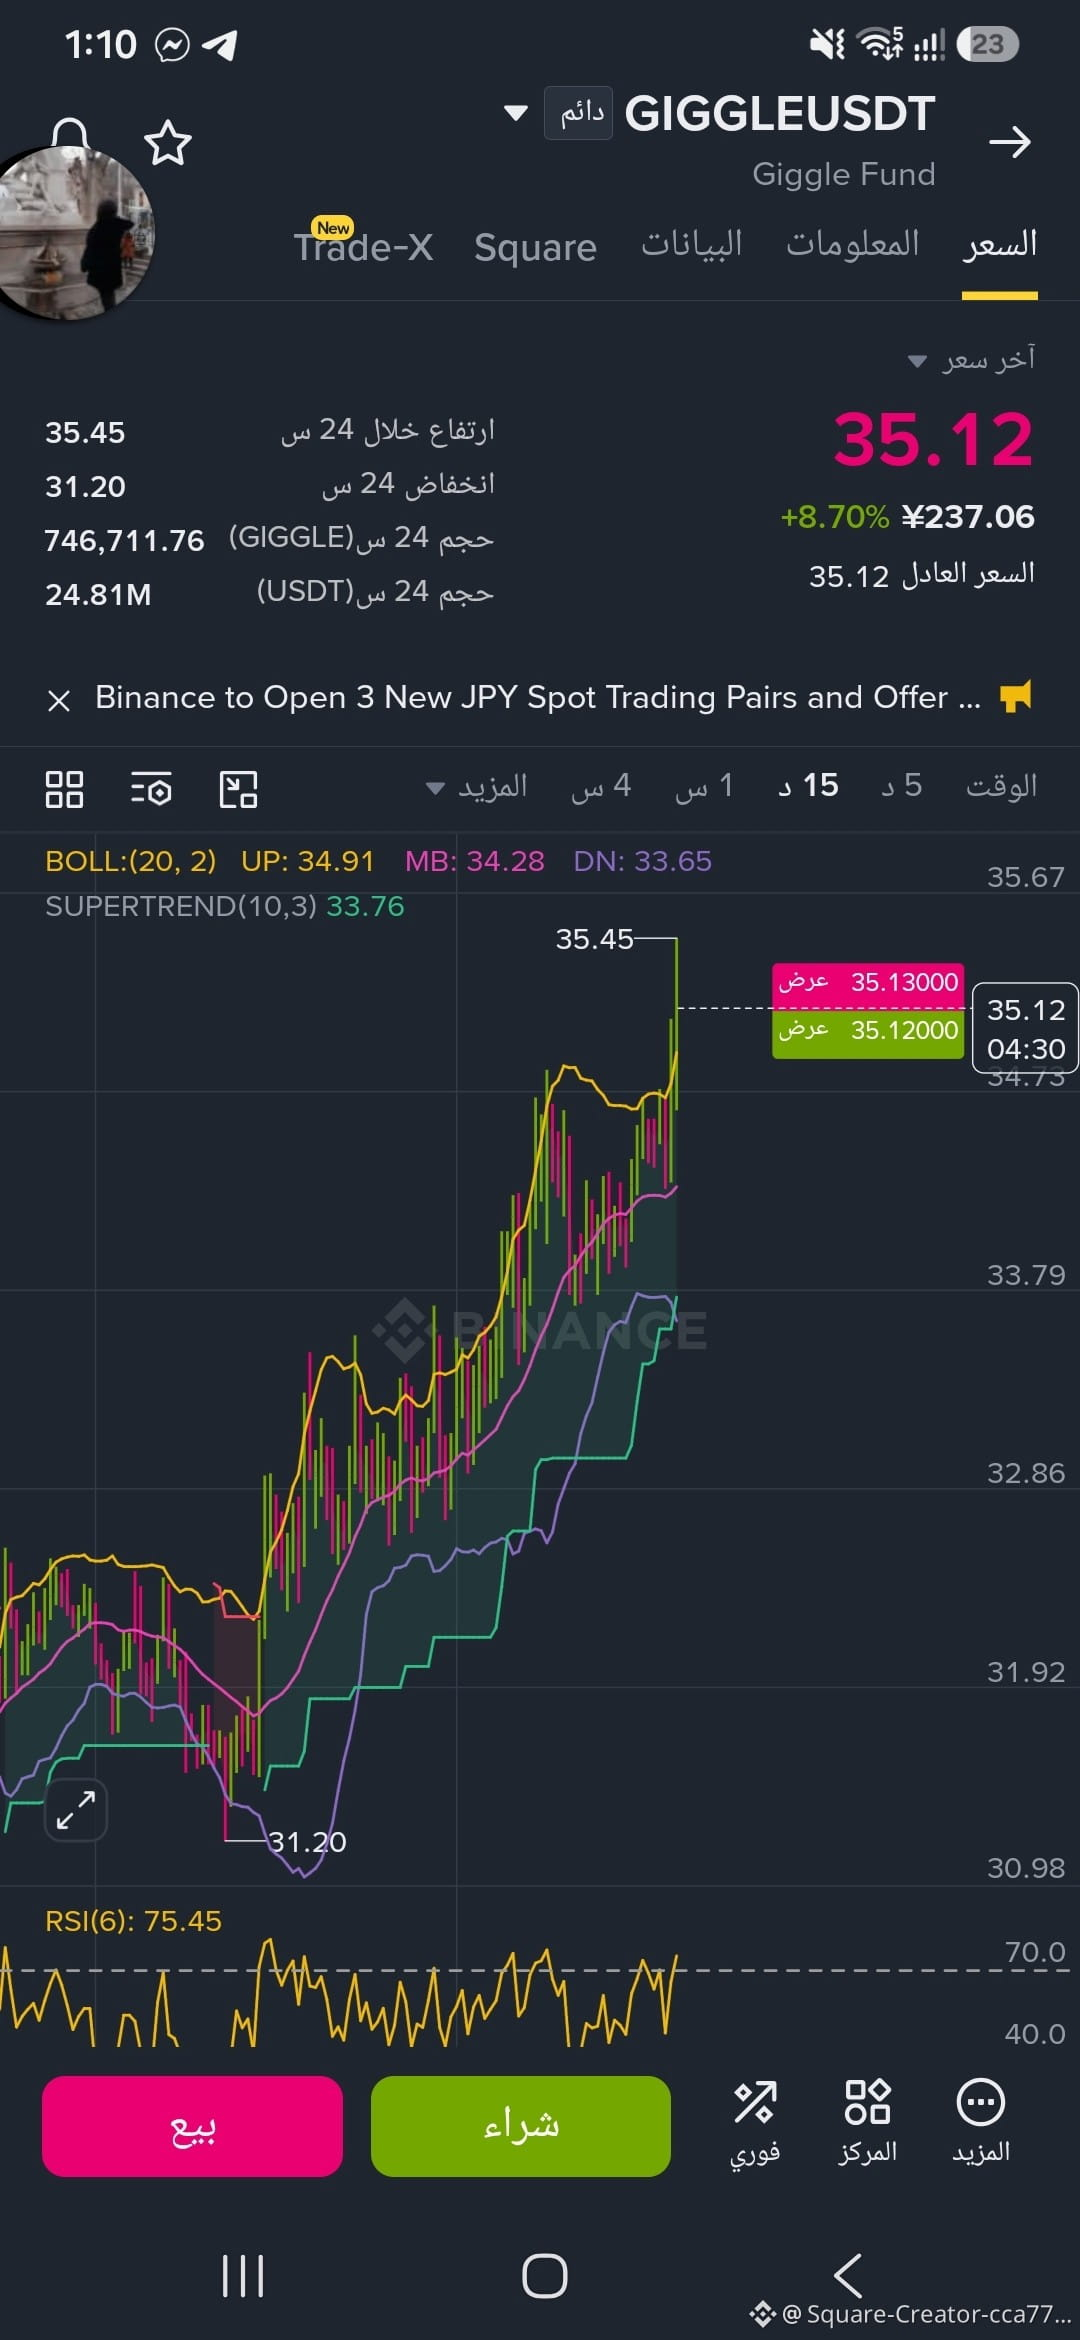Tap the Giggle Fund subtitle
Image resolution: width=1080 pixels, height=2340 pixels.
pos(844,174)
